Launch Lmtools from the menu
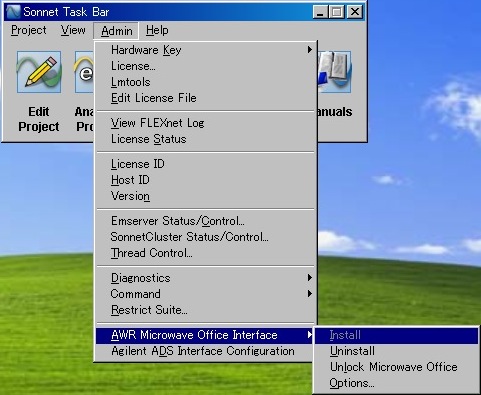The height and width of the screenshot is (395, 481). (x=205, y=82)
